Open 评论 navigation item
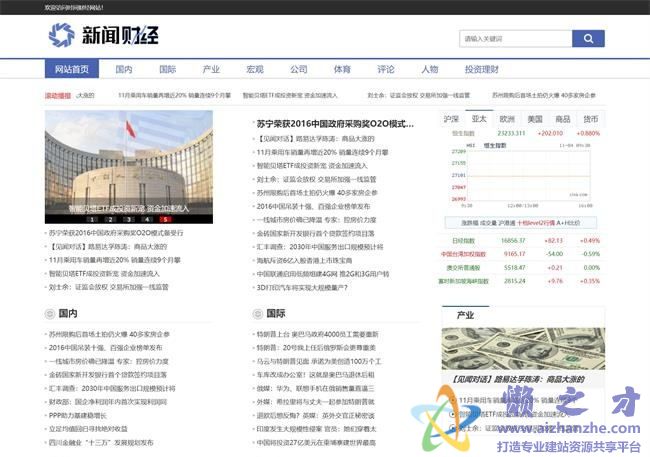 (386, 69)
